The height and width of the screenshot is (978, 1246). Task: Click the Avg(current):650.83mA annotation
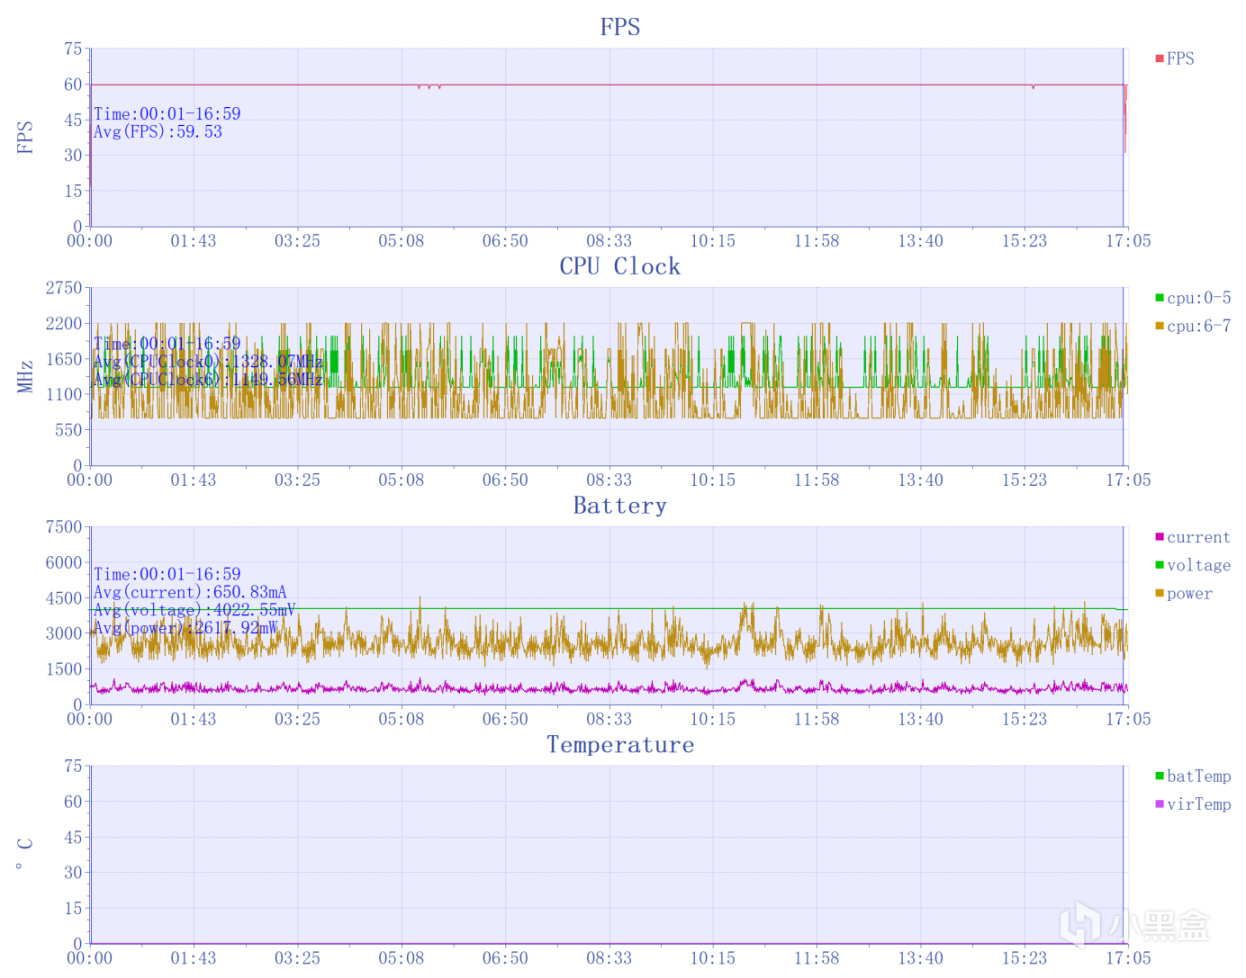coord(190,592)
